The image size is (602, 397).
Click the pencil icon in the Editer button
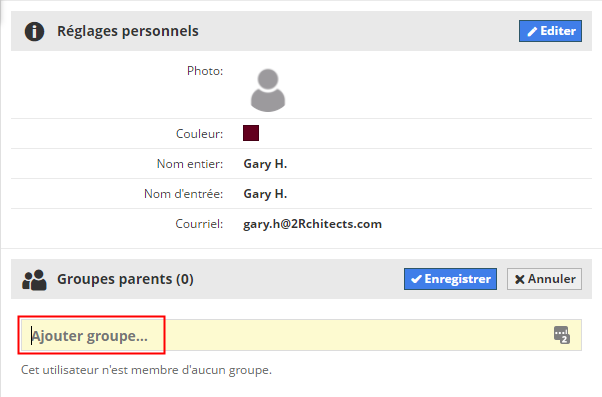coord(532,31)
